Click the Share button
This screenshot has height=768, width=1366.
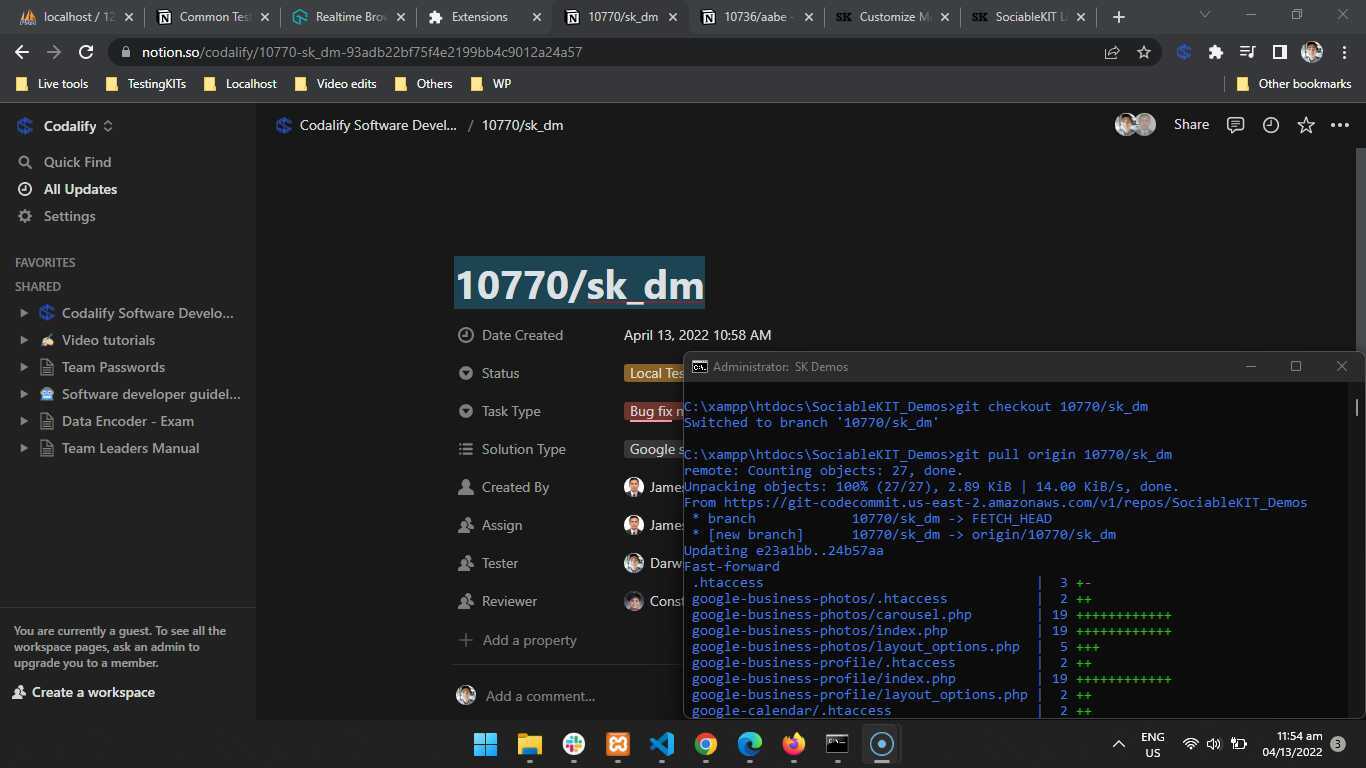coord(1191,125)
